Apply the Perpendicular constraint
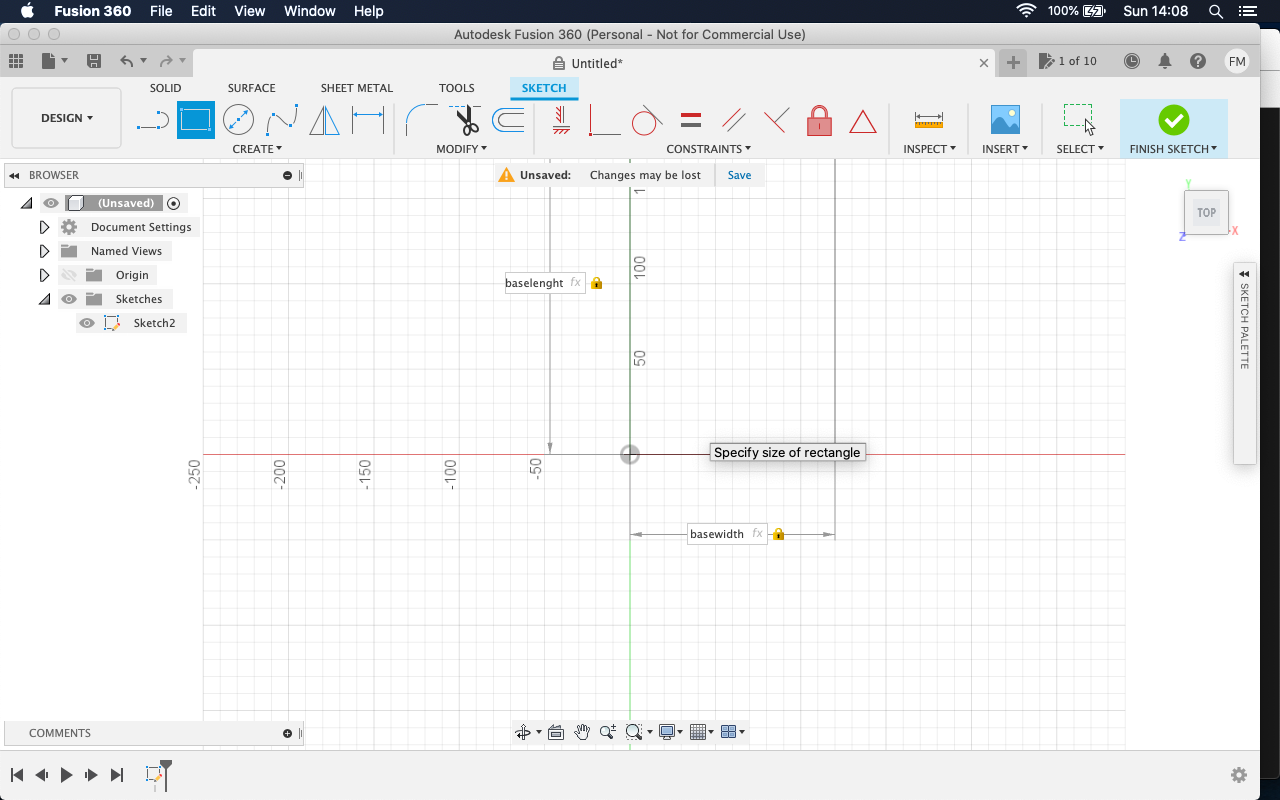Screen dimensions: 1280x800 776,121
